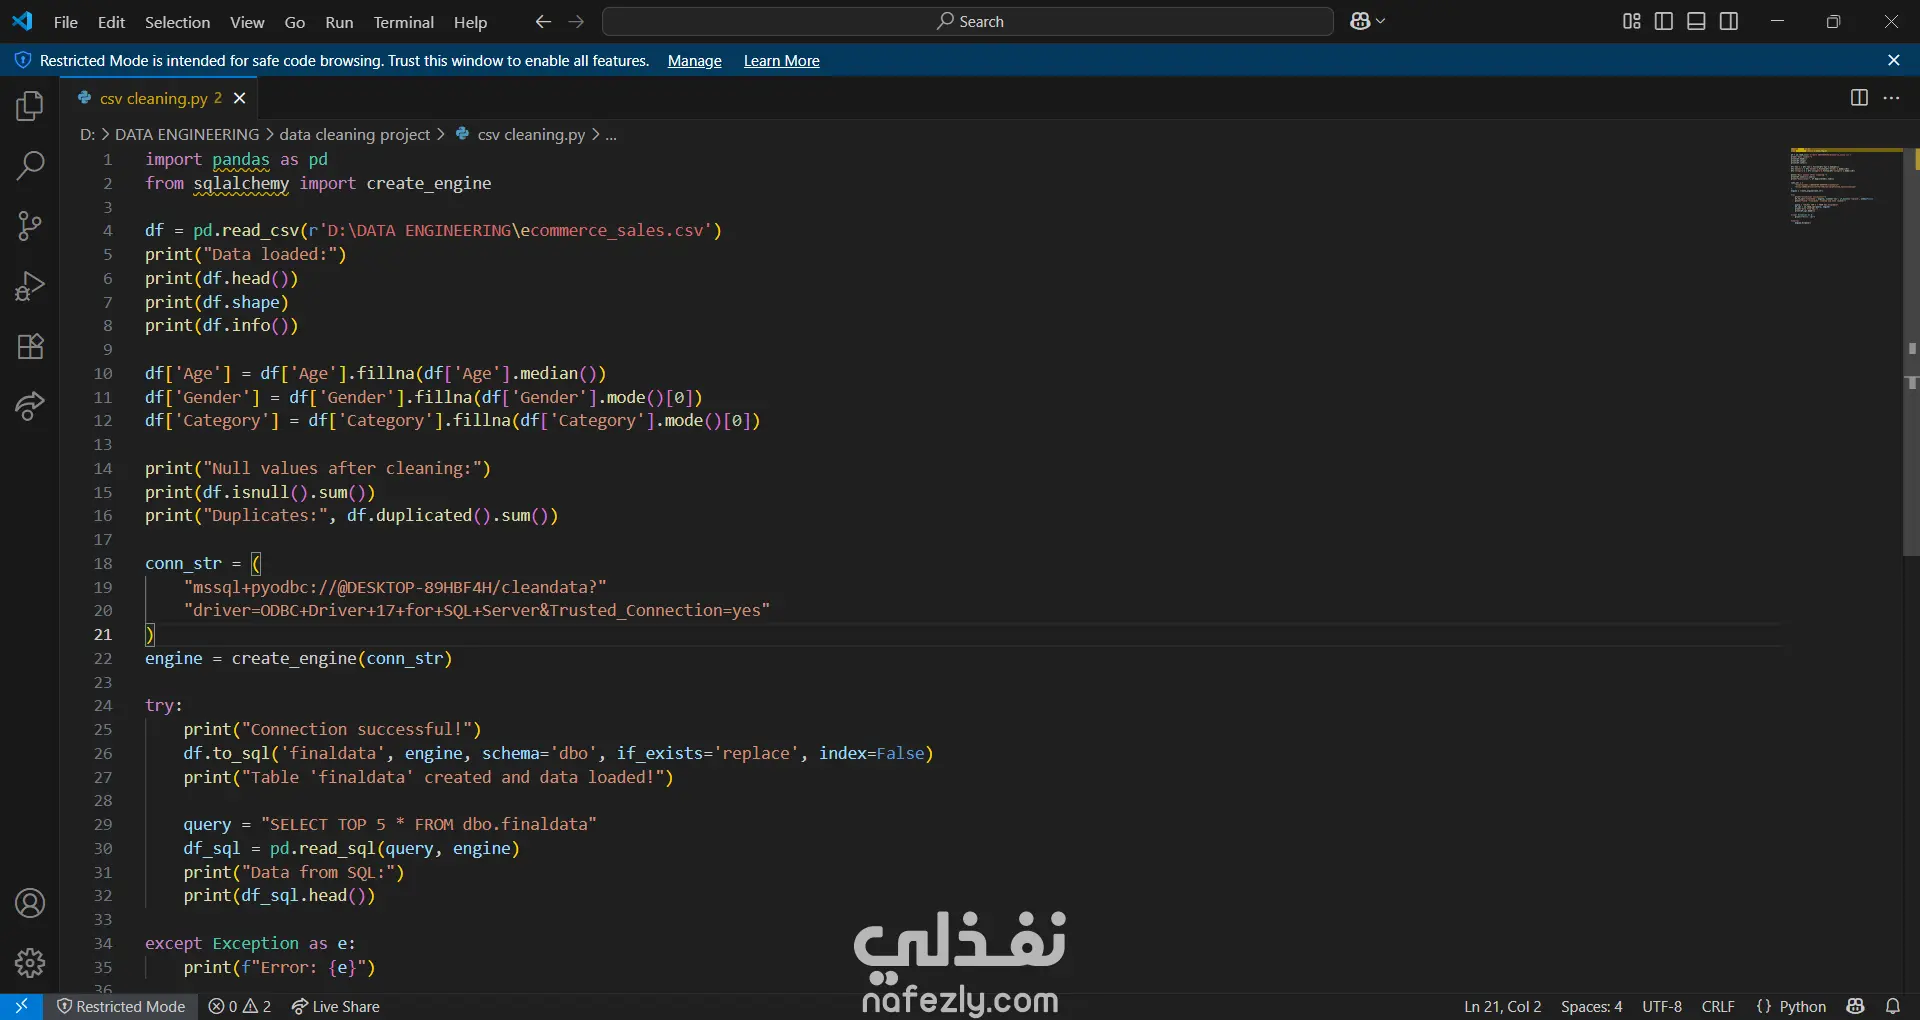1920x1020 pixels.
Task: Open notifications bell in status bar
Action: 1893,1006
